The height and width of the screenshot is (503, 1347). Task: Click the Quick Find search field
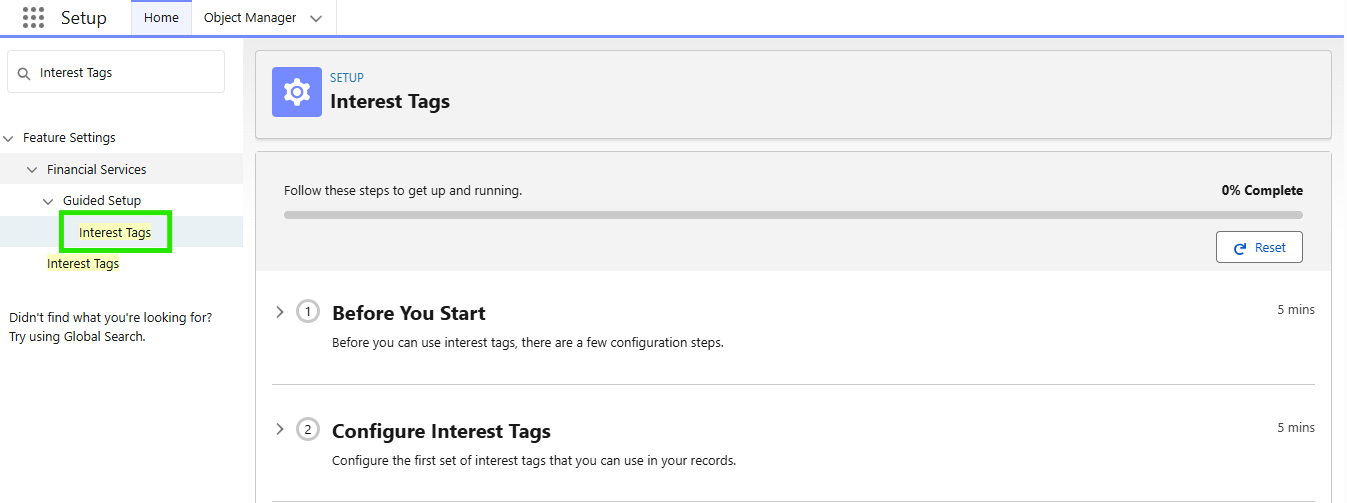tap(125, 73)
